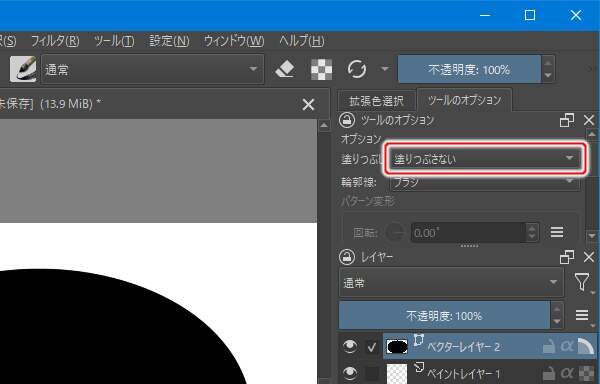
Task: Lock the ツールのオプション docker
Action: point(347,120)
